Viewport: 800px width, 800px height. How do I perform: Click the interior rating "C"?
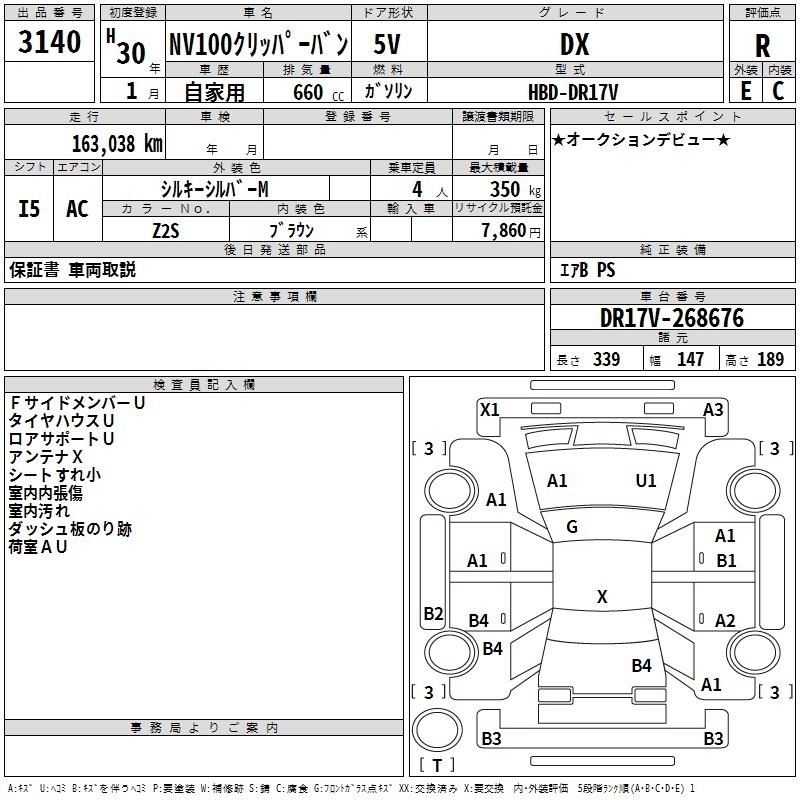(x=778, y=91)
